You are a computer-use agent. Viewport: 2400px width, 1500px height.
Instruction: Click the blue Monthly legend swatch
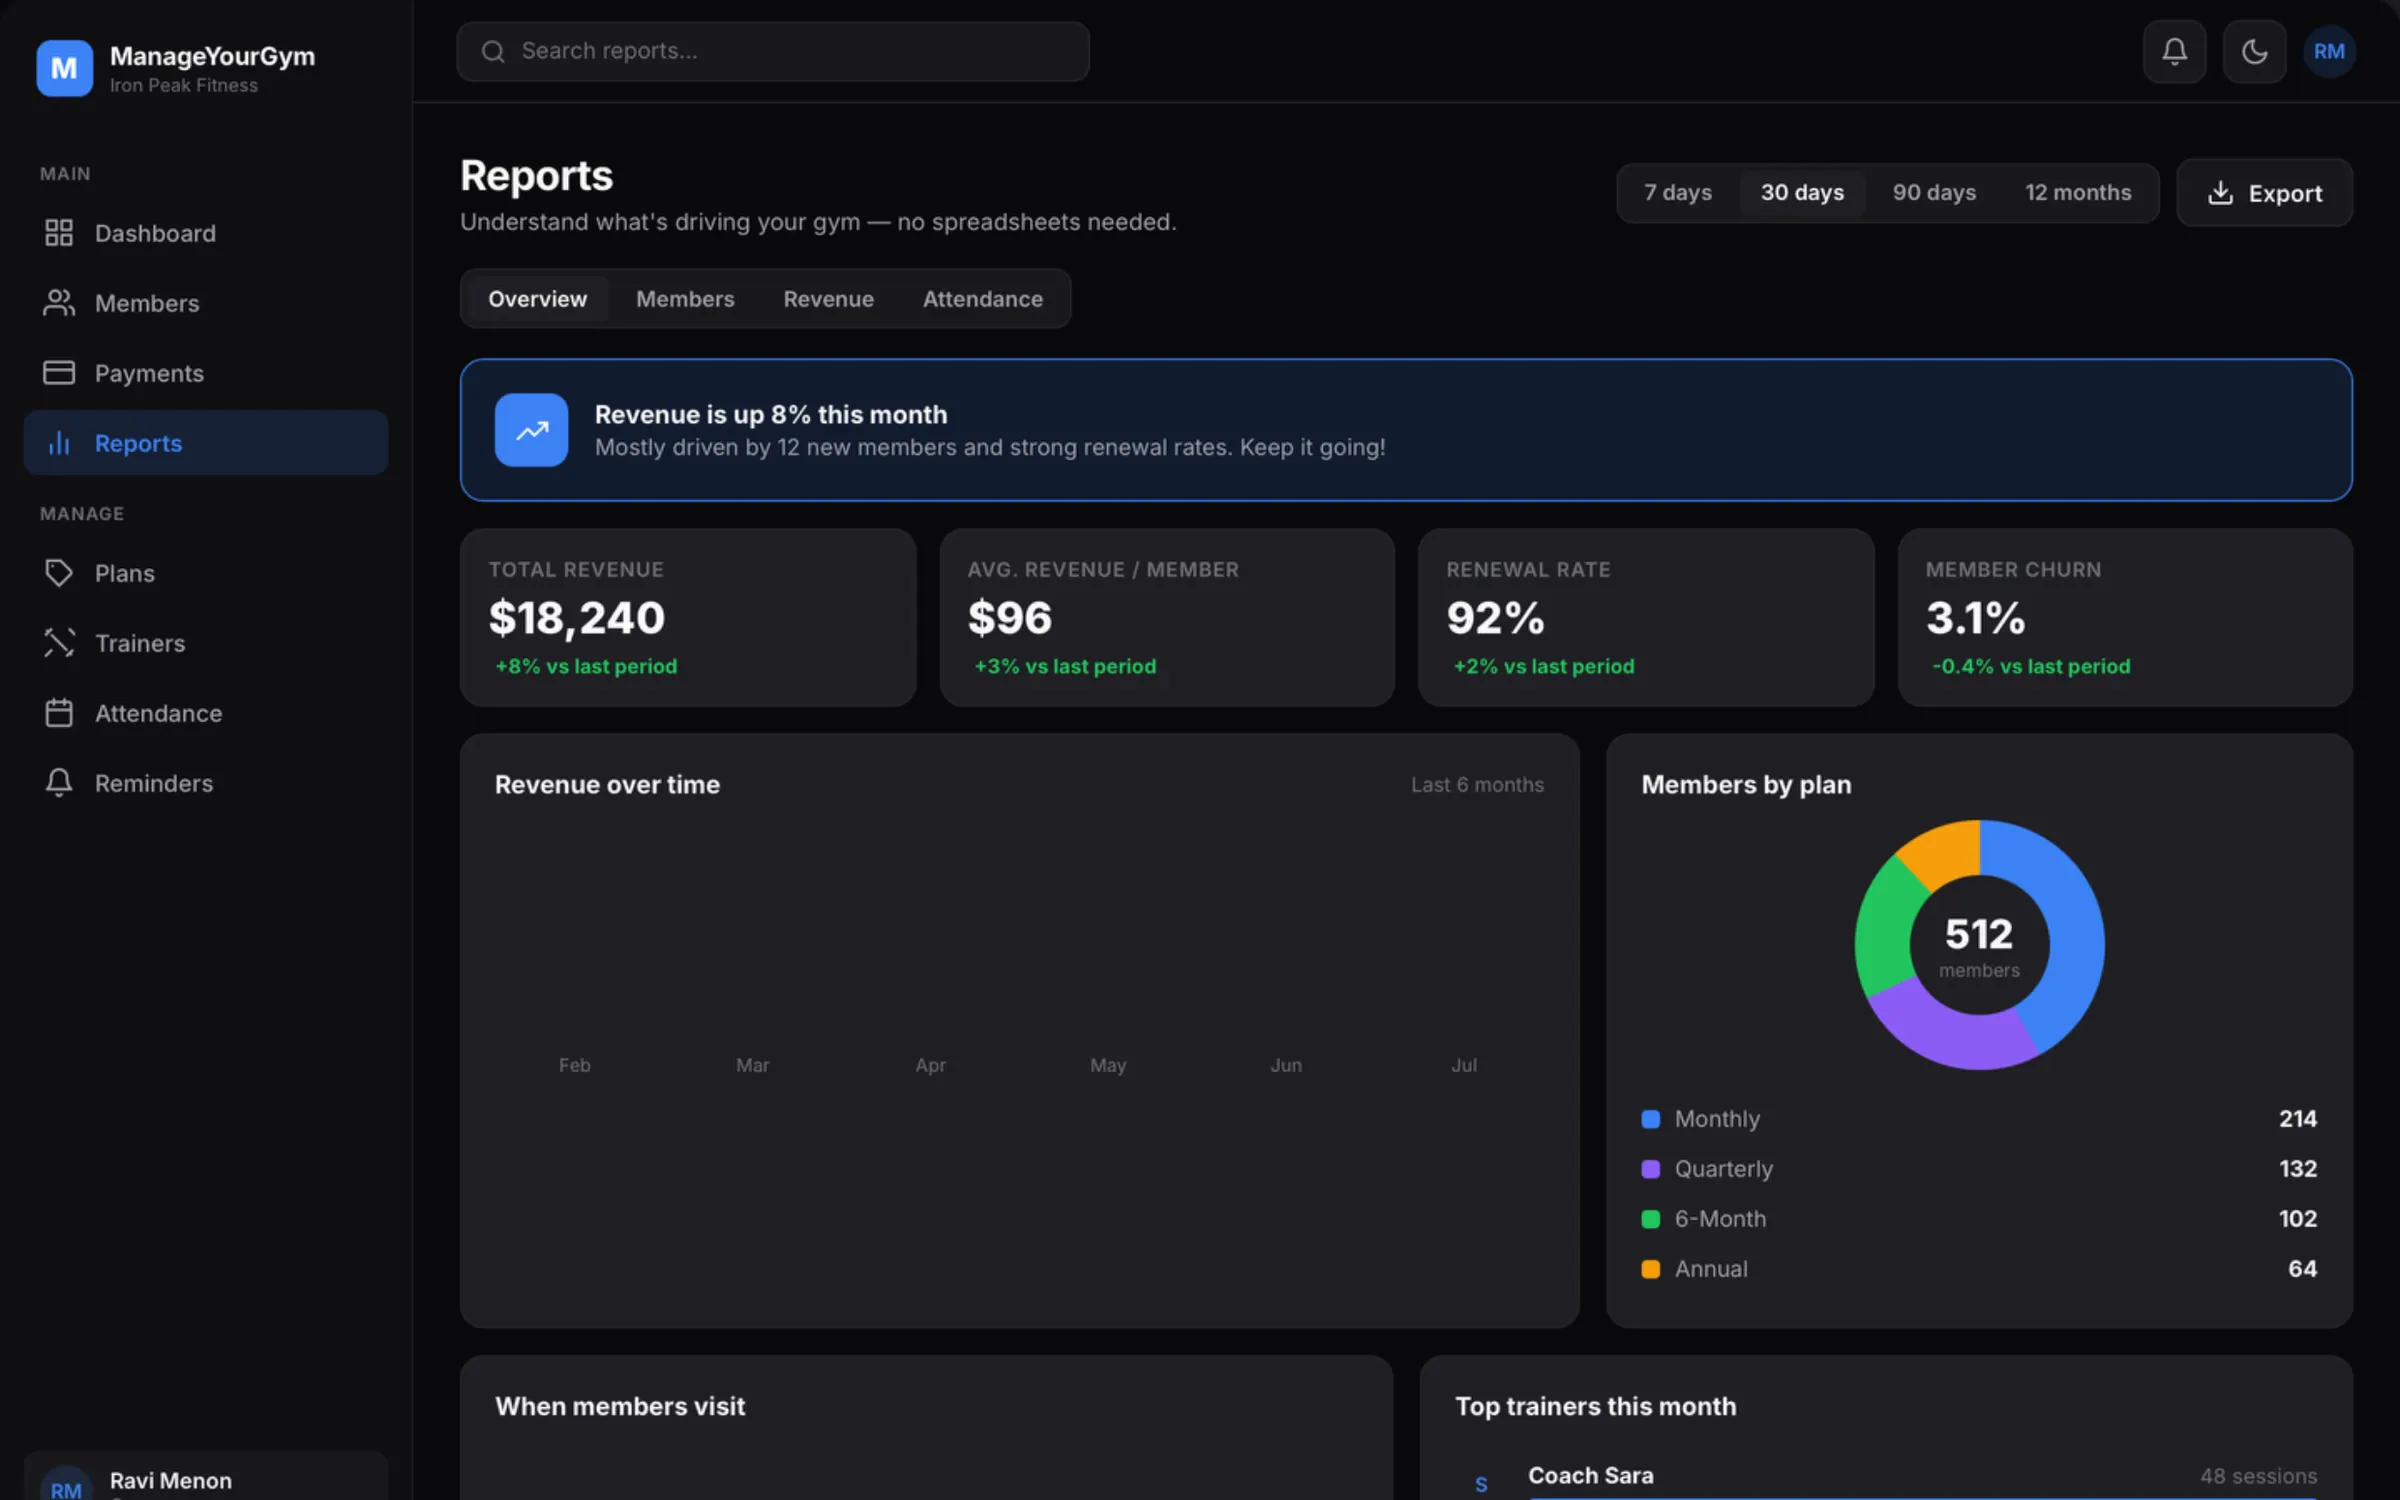(x=1651, y=1119)
